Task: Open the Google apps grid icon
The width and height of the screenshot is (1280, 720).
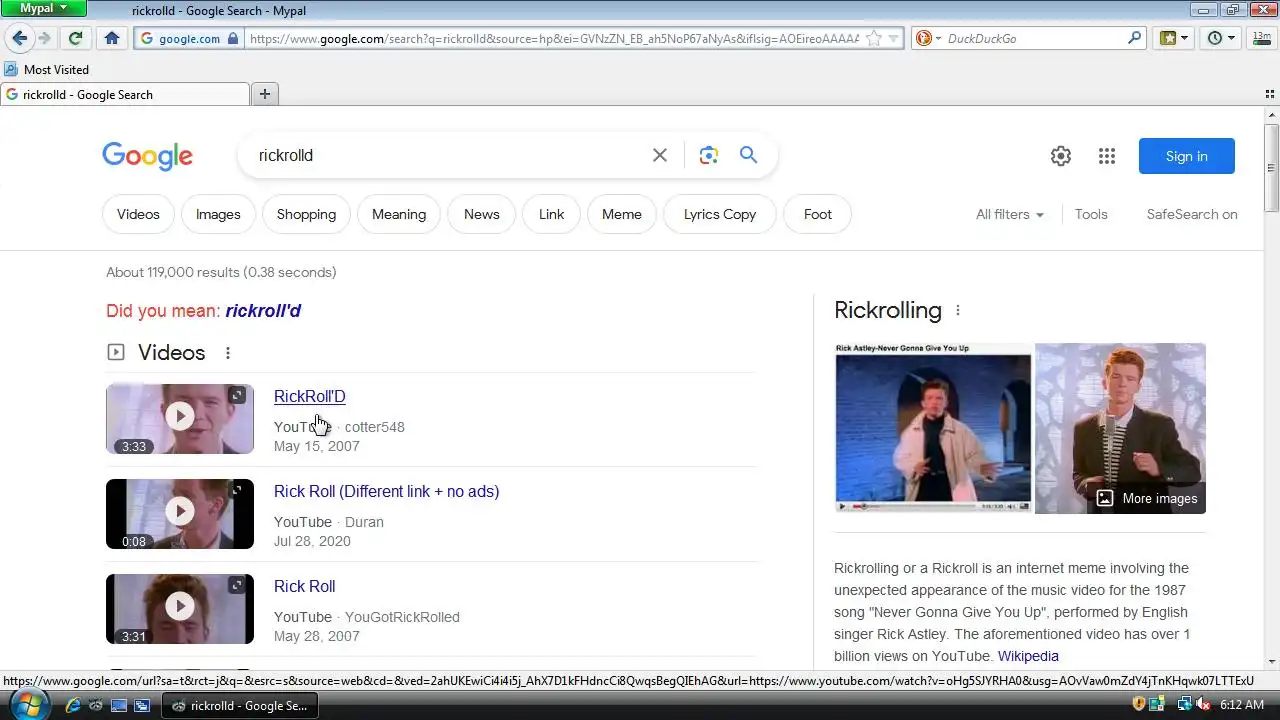Action: tap(1106, 156)
